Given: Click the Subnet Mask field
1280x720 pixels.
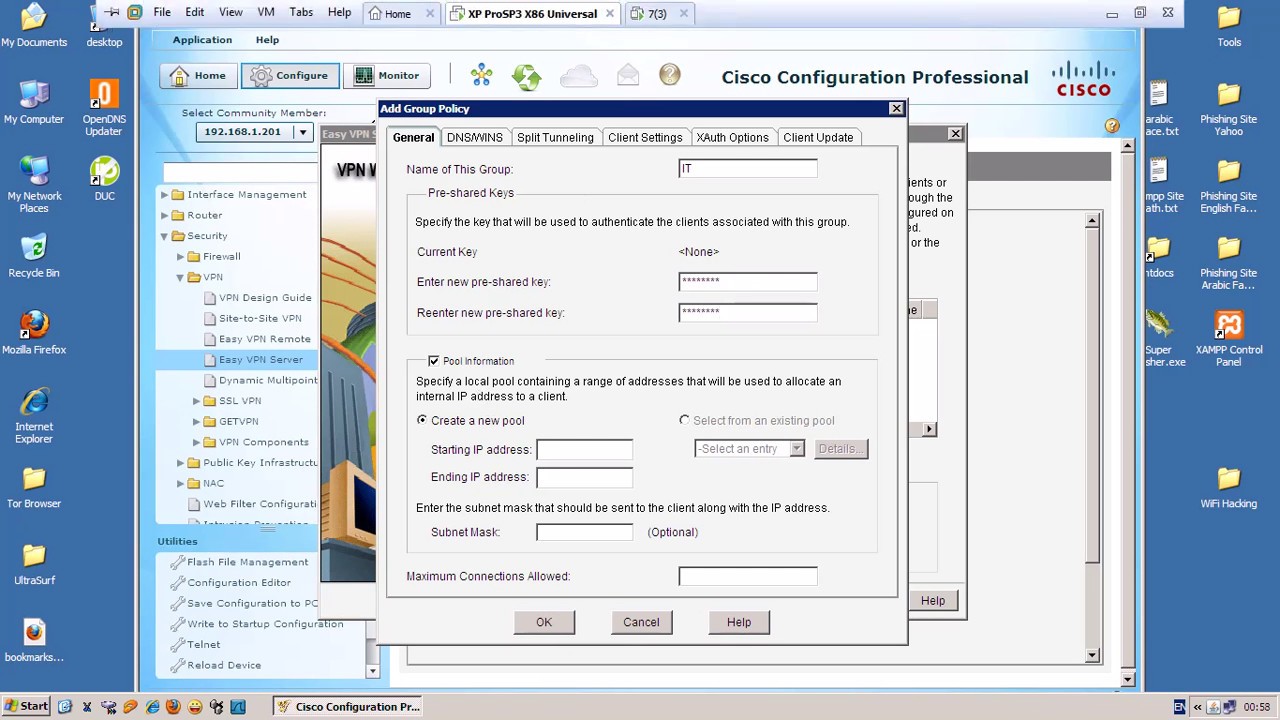Looking at the screenshot, I should click(x=585, y=532).
